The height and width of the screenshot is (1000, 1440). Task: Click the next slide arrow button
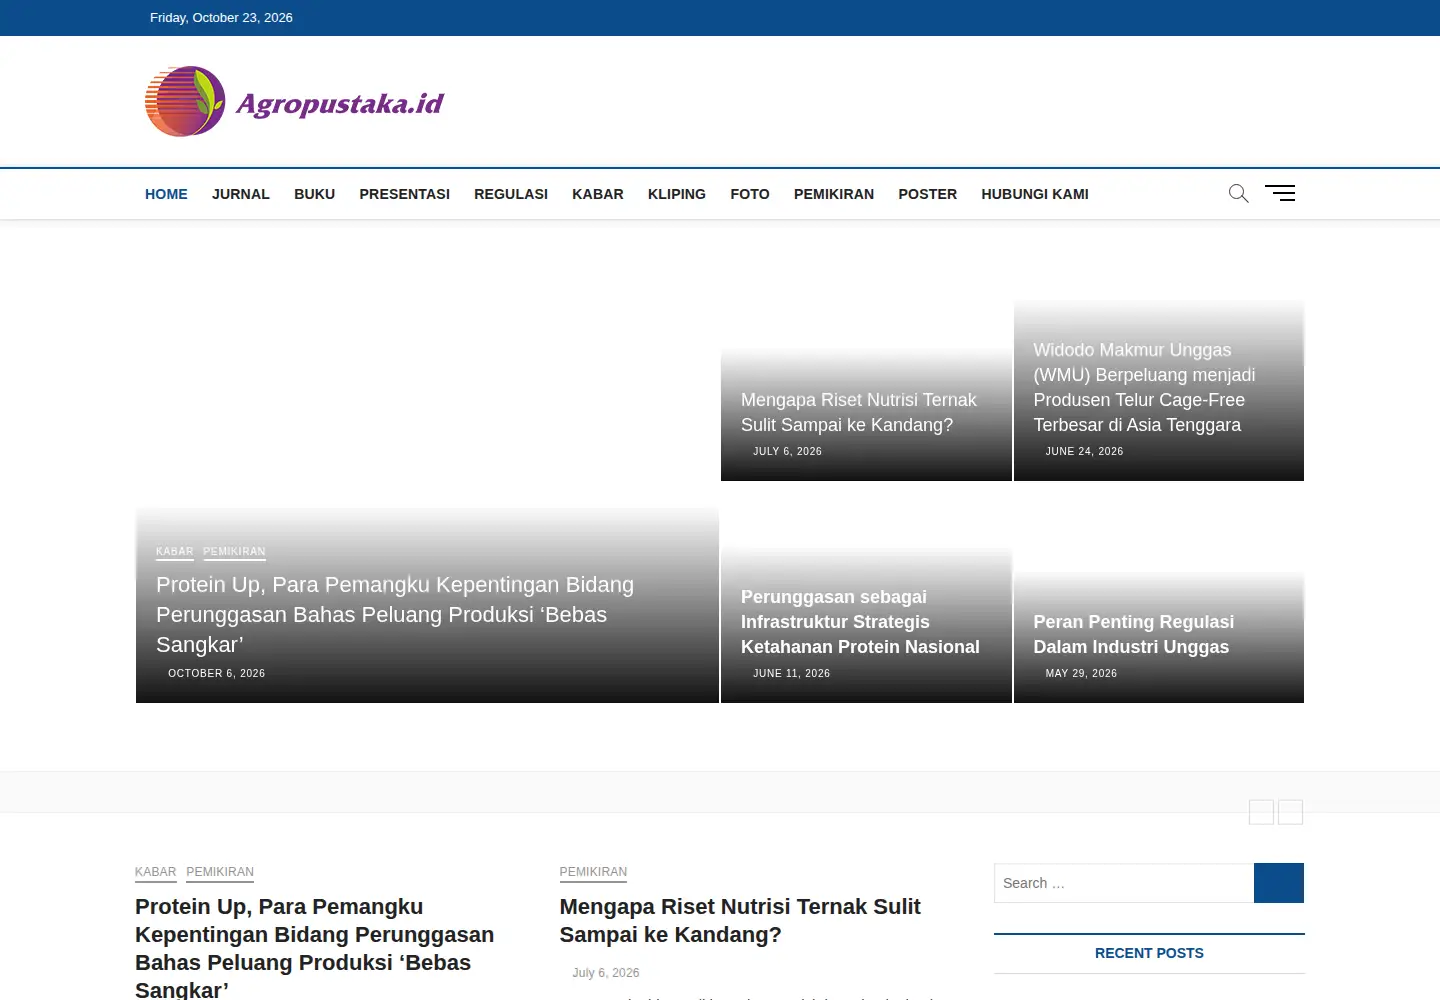click(x=1291, y=812)
